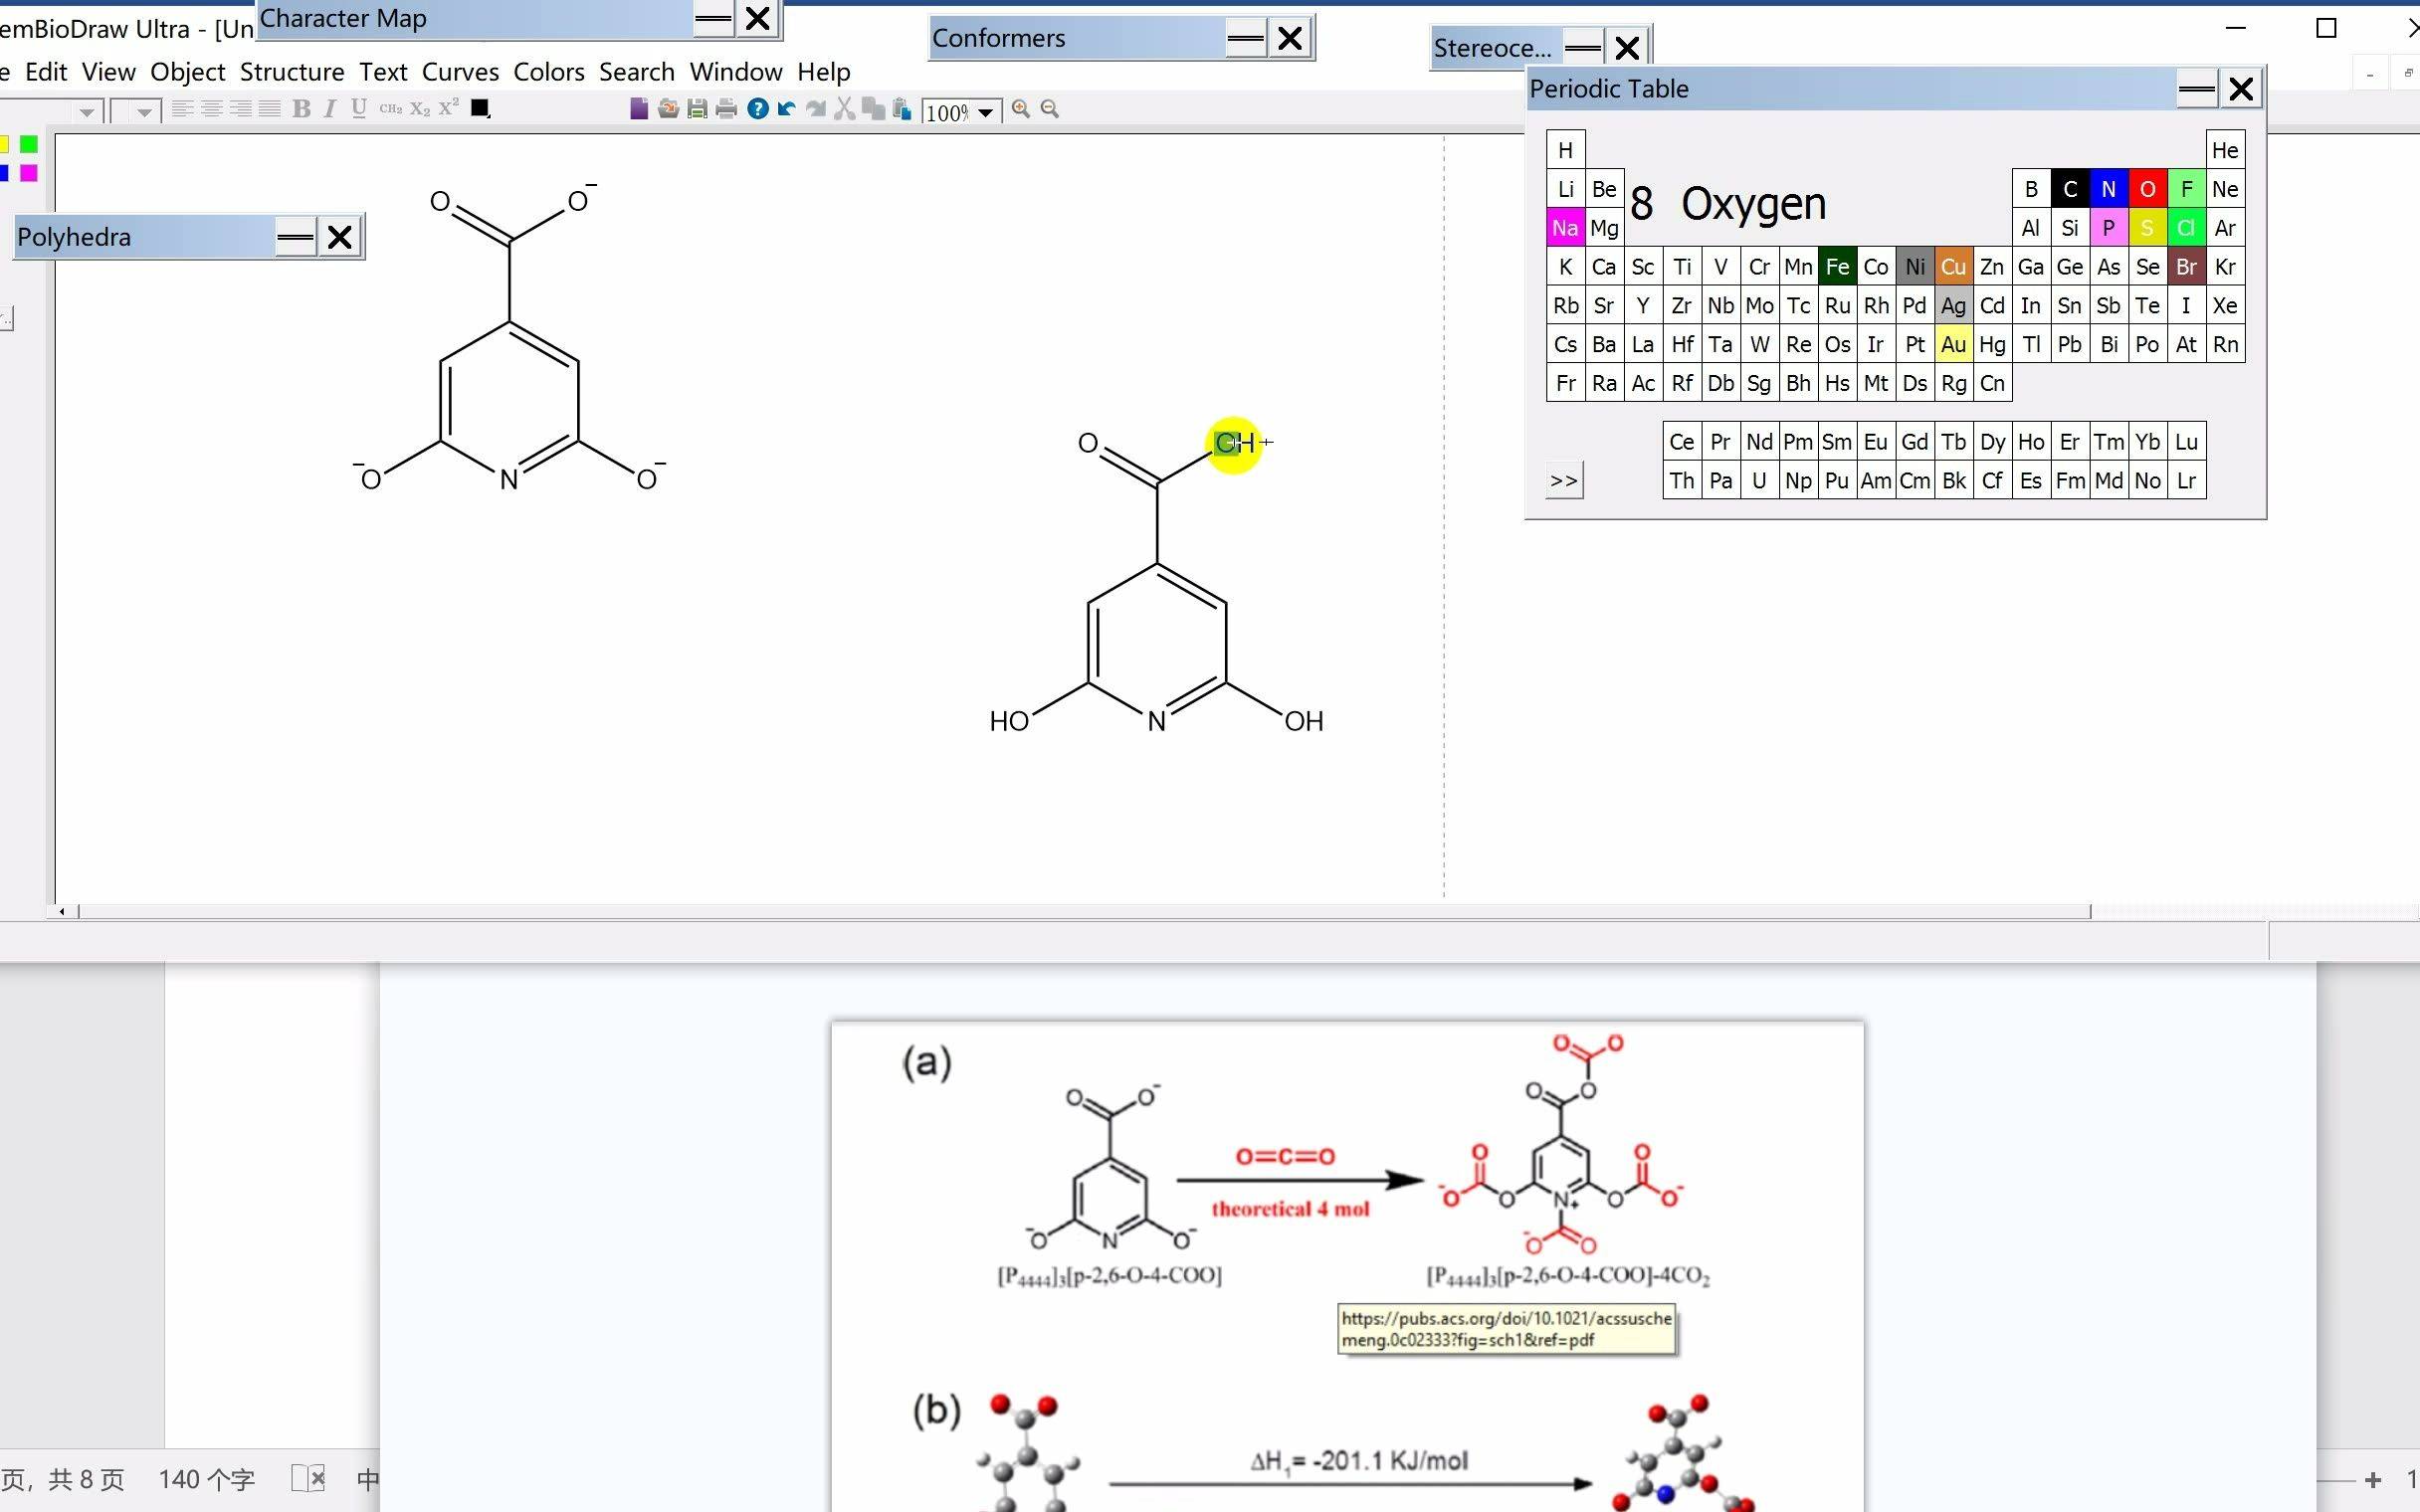Open the Structure menu

291,71
